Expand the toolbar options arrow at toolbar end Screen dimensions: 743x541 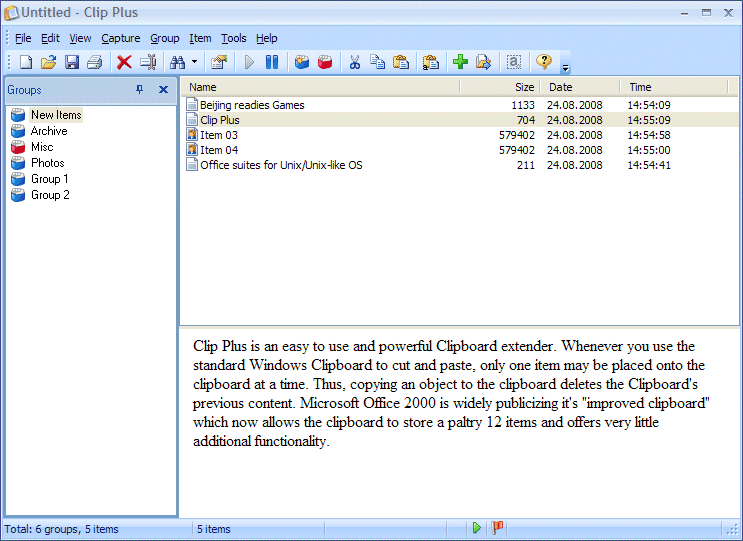[565, 68]
